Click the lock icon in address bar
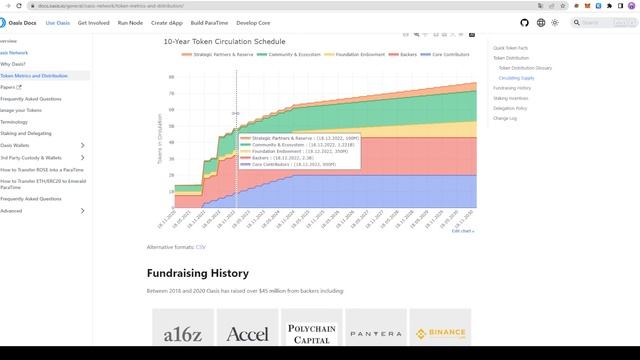Viewport: 640px width, 360px height. tap(33, 6)
